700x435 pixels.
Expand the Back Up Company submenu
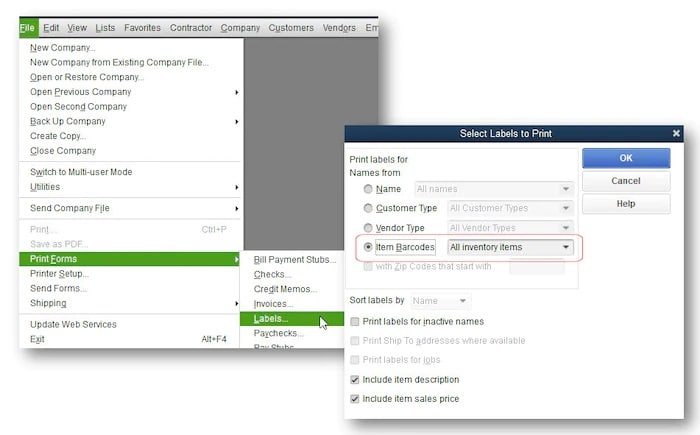[x=130, y=121]
